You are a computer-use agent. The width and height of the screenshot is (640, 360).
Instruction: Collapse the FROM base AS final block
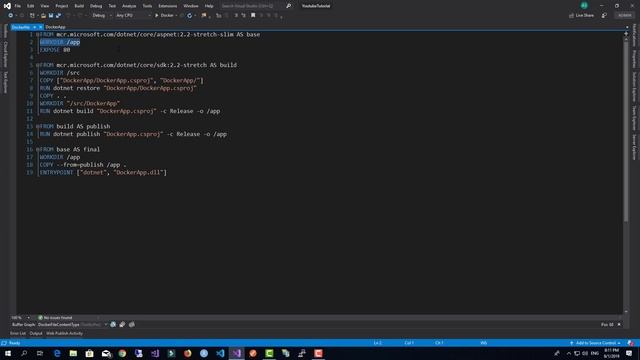click(x=37, y=149)
